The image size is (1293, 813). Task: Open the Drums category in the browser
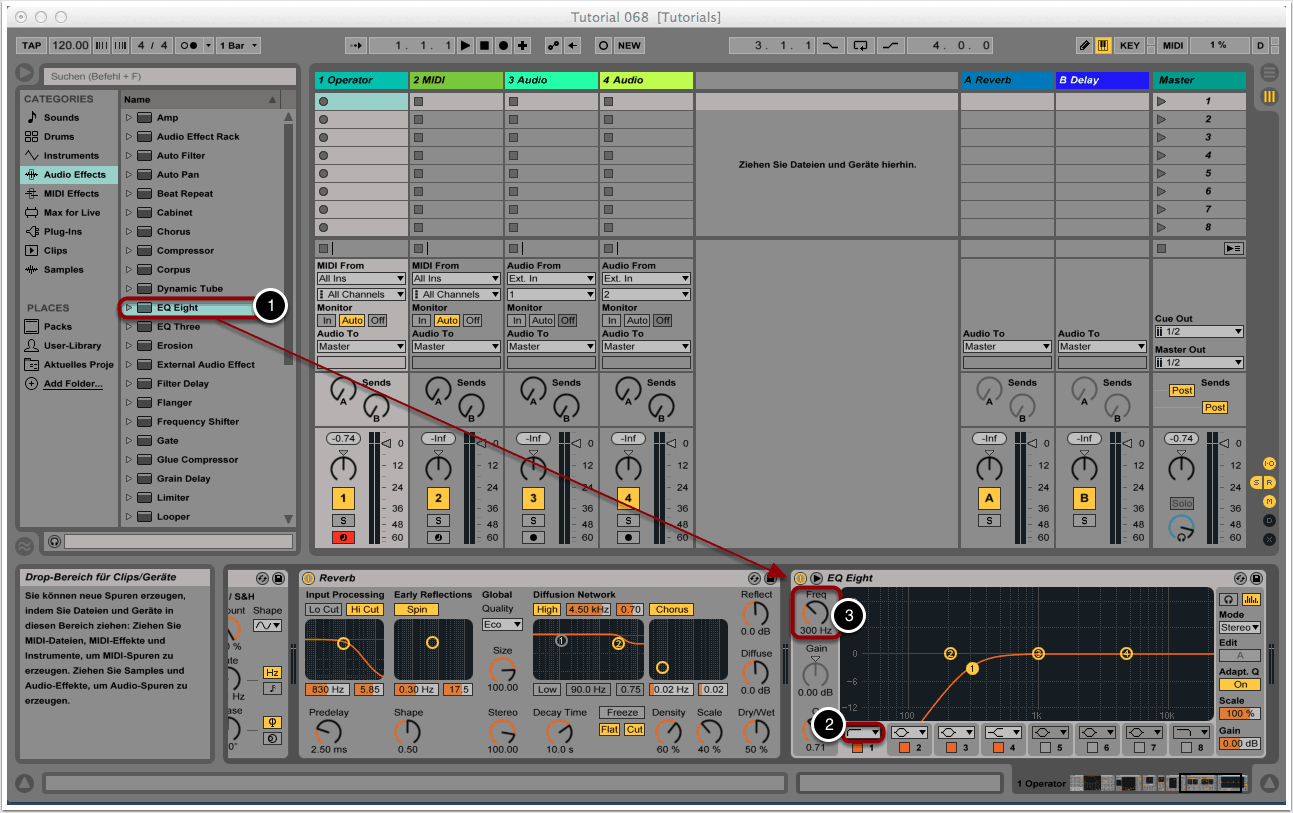click(x=59, y=137)
